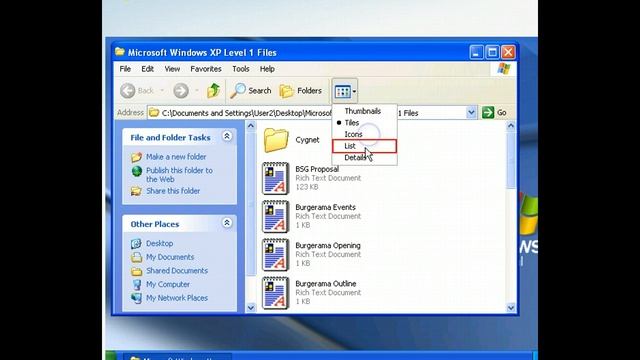
Task: Choose Details view option
Action: click(364, 158)
